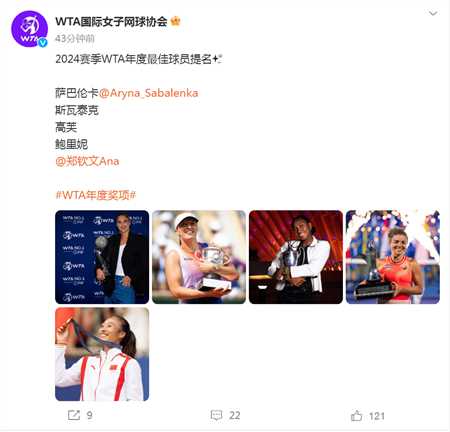Click the like count 121
Viewport: 450px width, 432px height.
coord(377,416)
